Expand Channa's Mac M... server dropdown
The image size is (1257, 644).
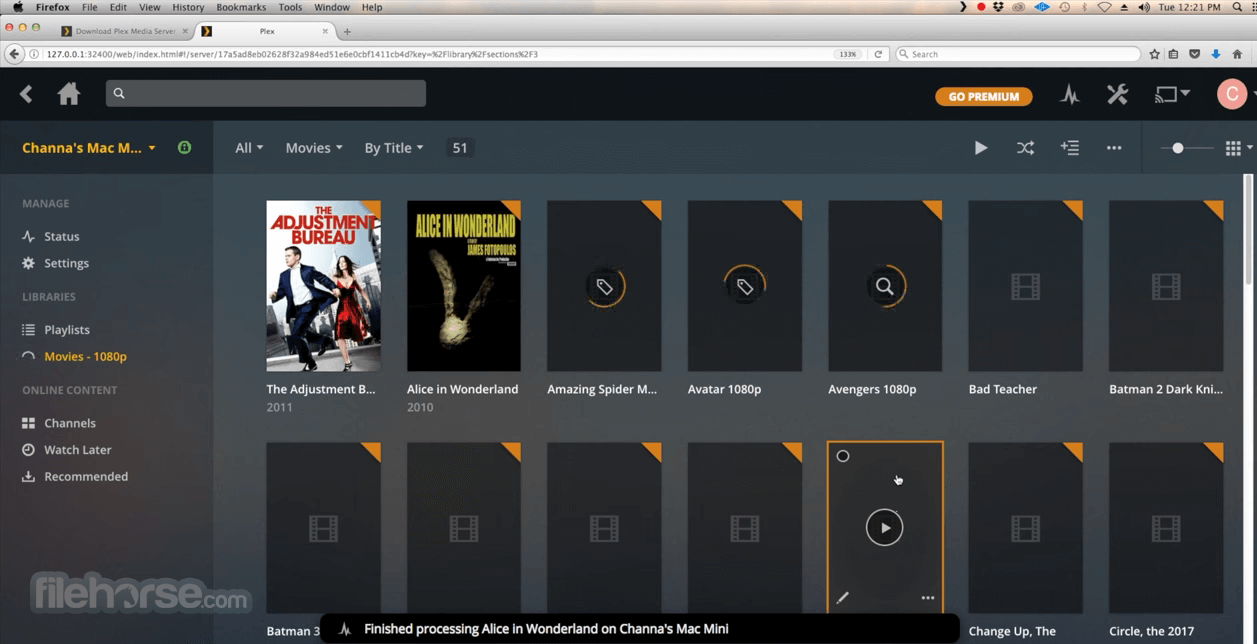[89, 148]
